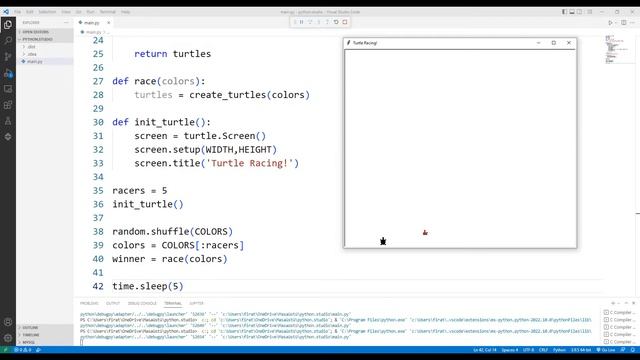This screenshot has width=640, height=360.
Task: Open Manage settings gear in activity bar
Action: pos(8,338)
